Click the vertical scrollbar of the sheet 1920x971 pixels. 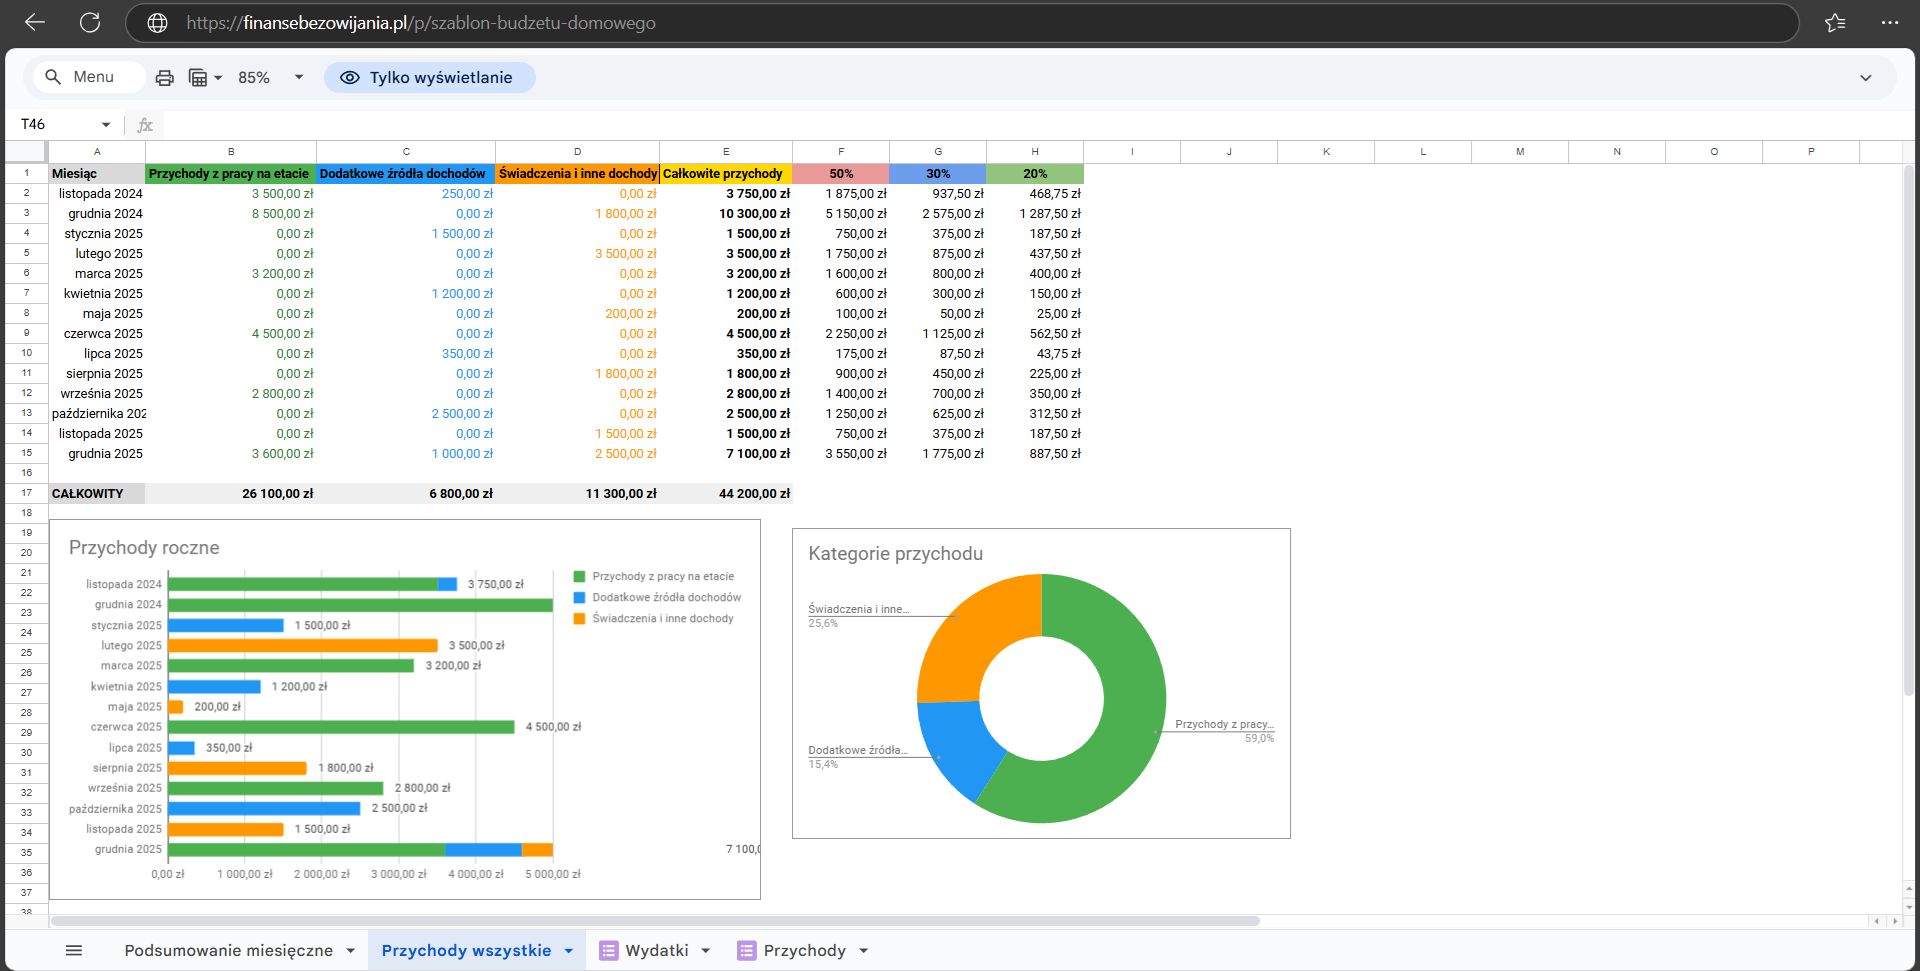click(1908, 430)
